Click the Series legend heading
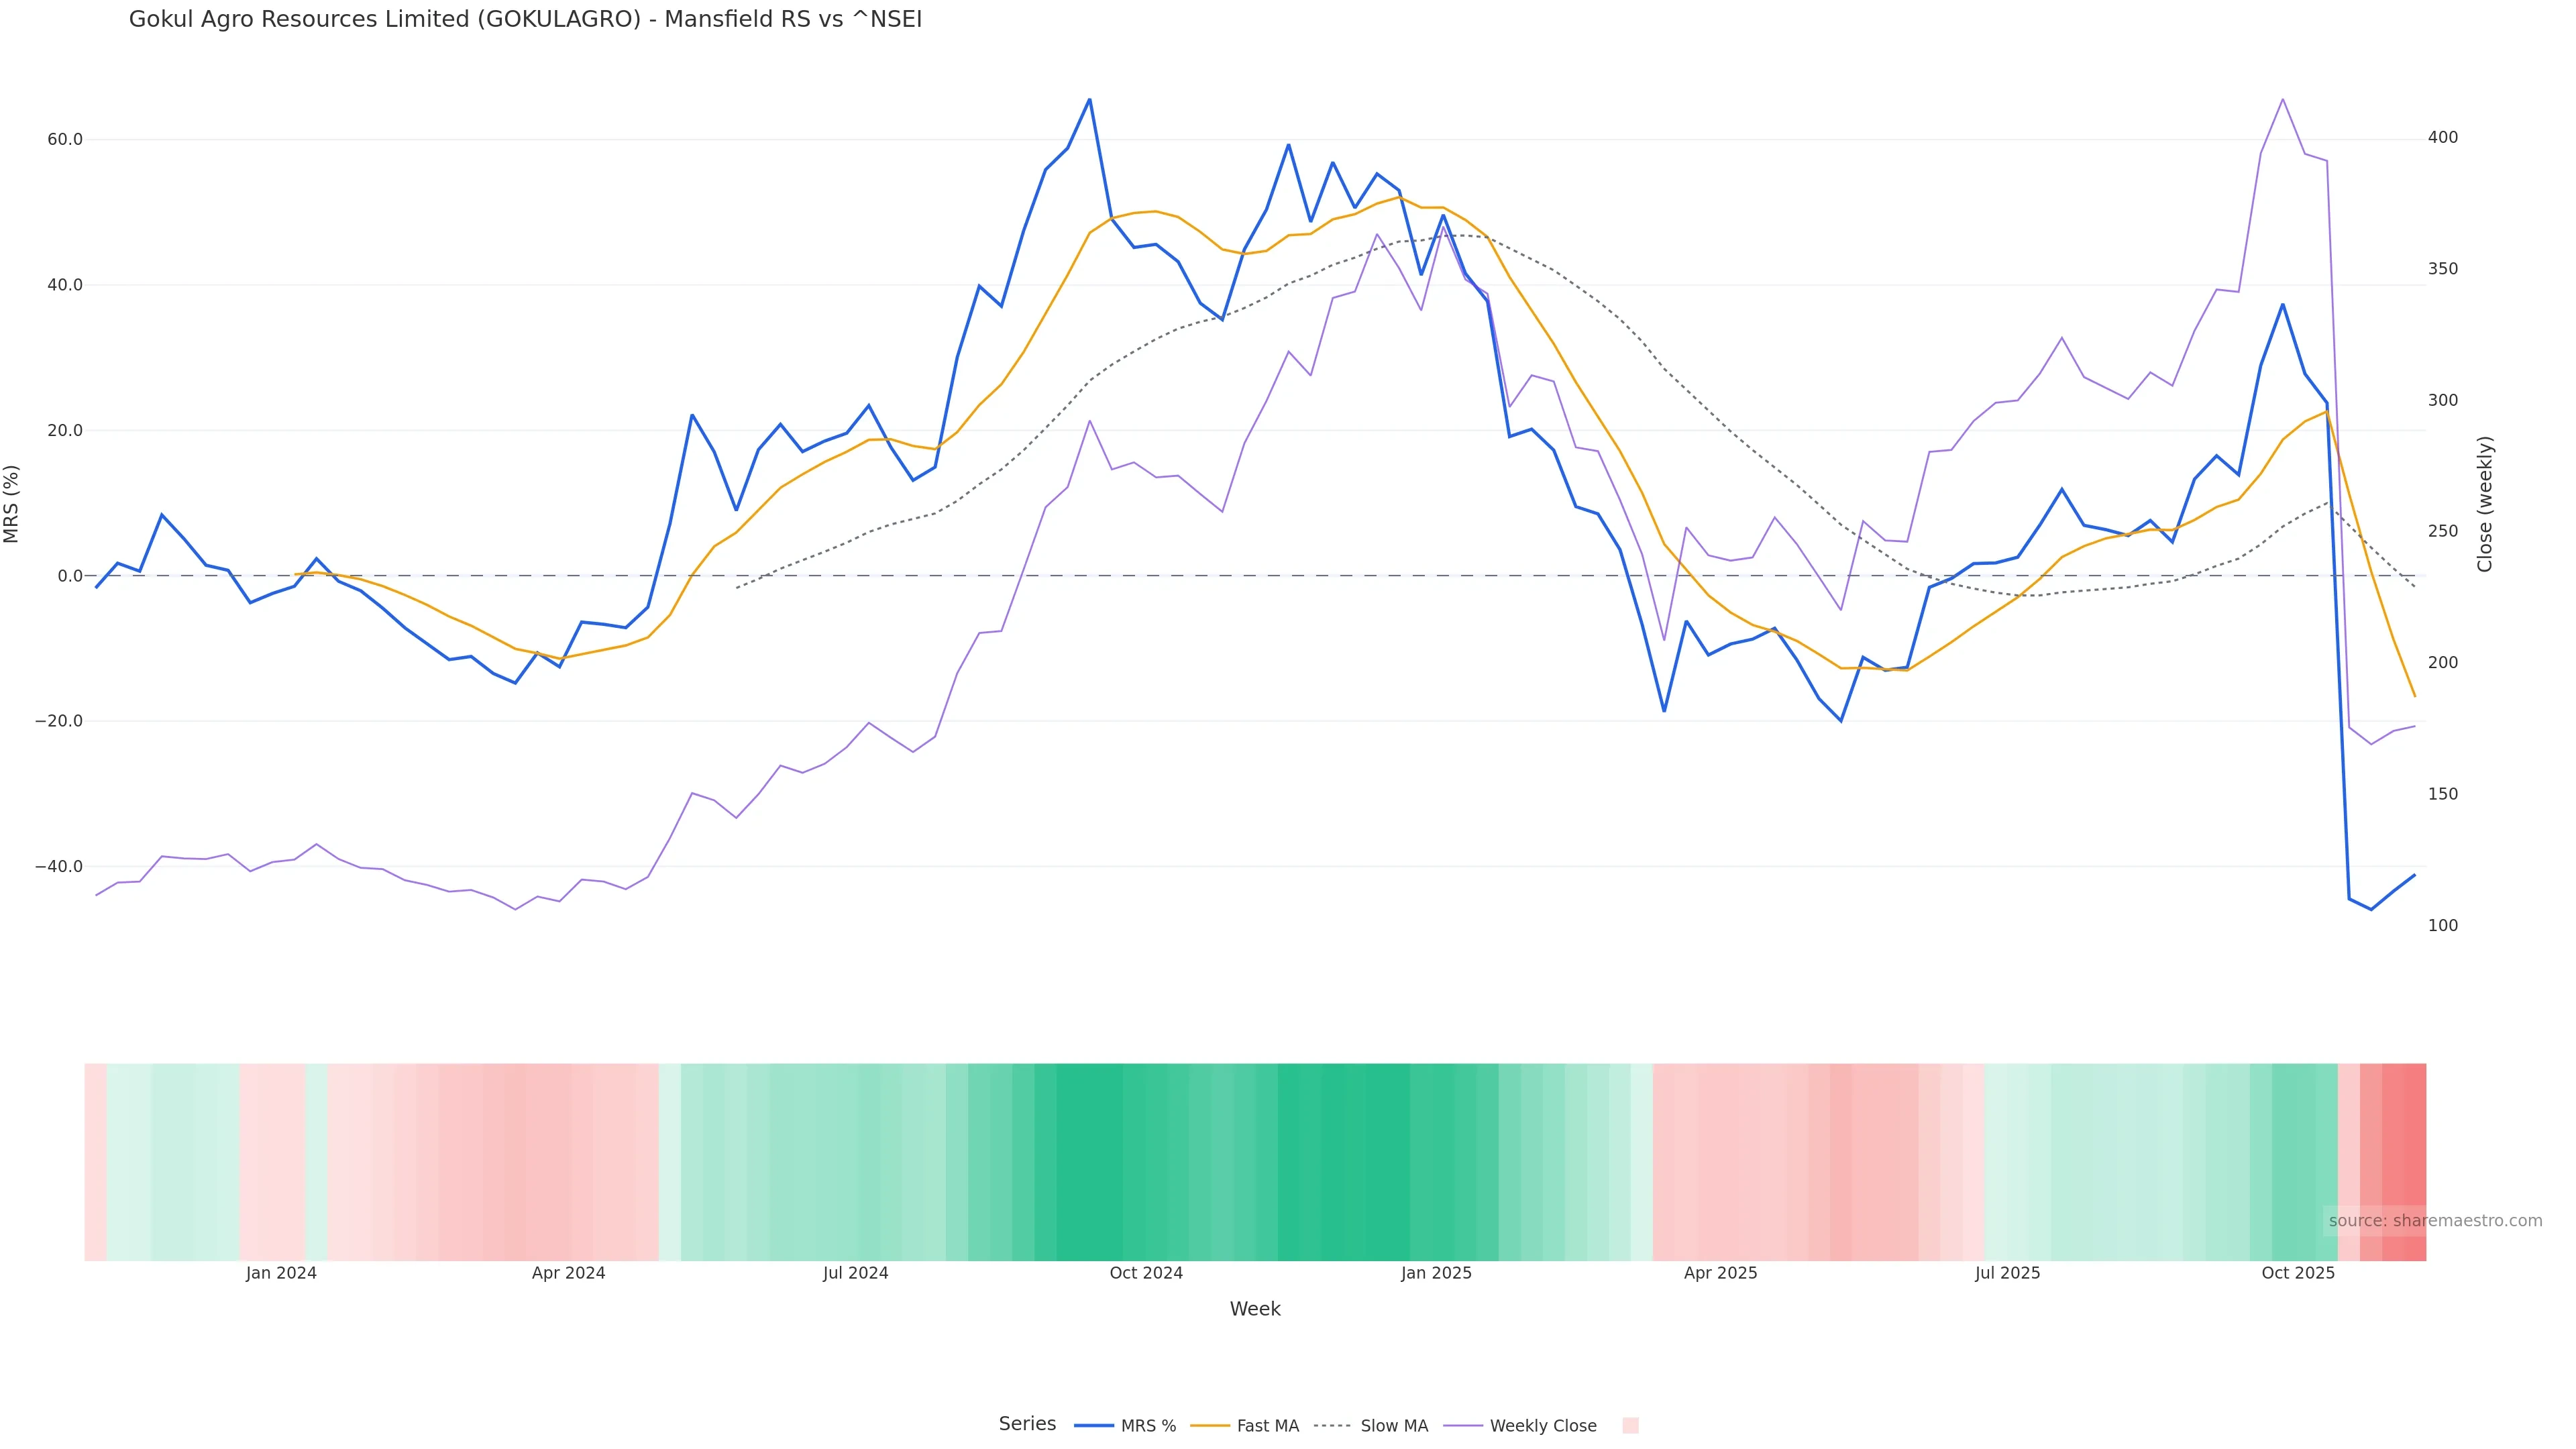 pos(1027,1424)
